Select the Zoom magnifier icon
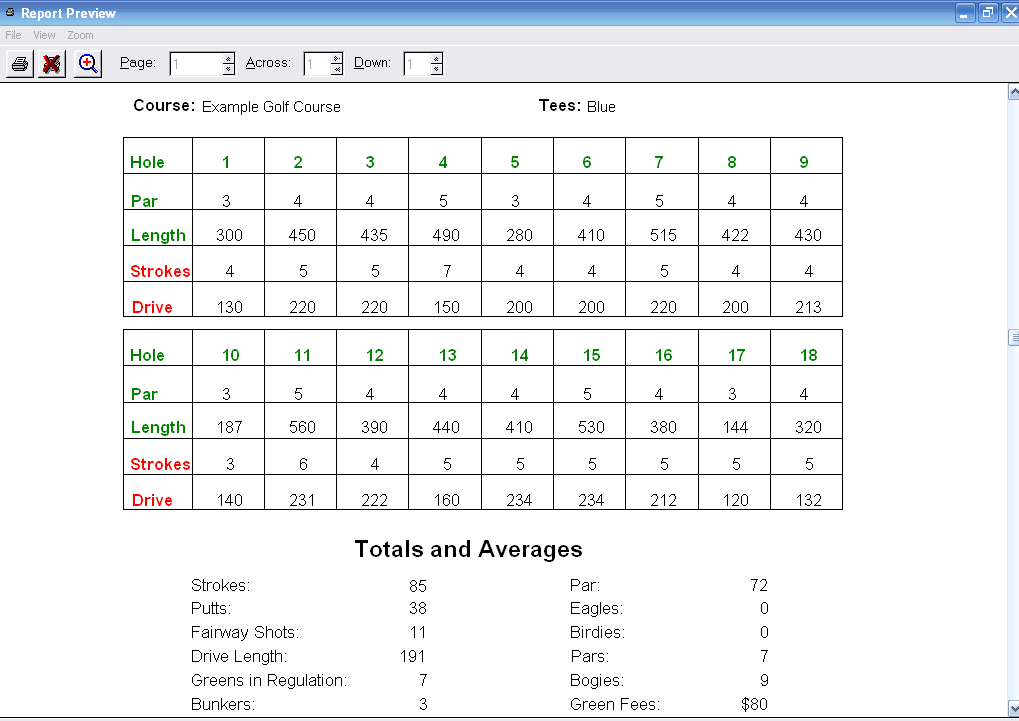 click(x=87, y=63)
